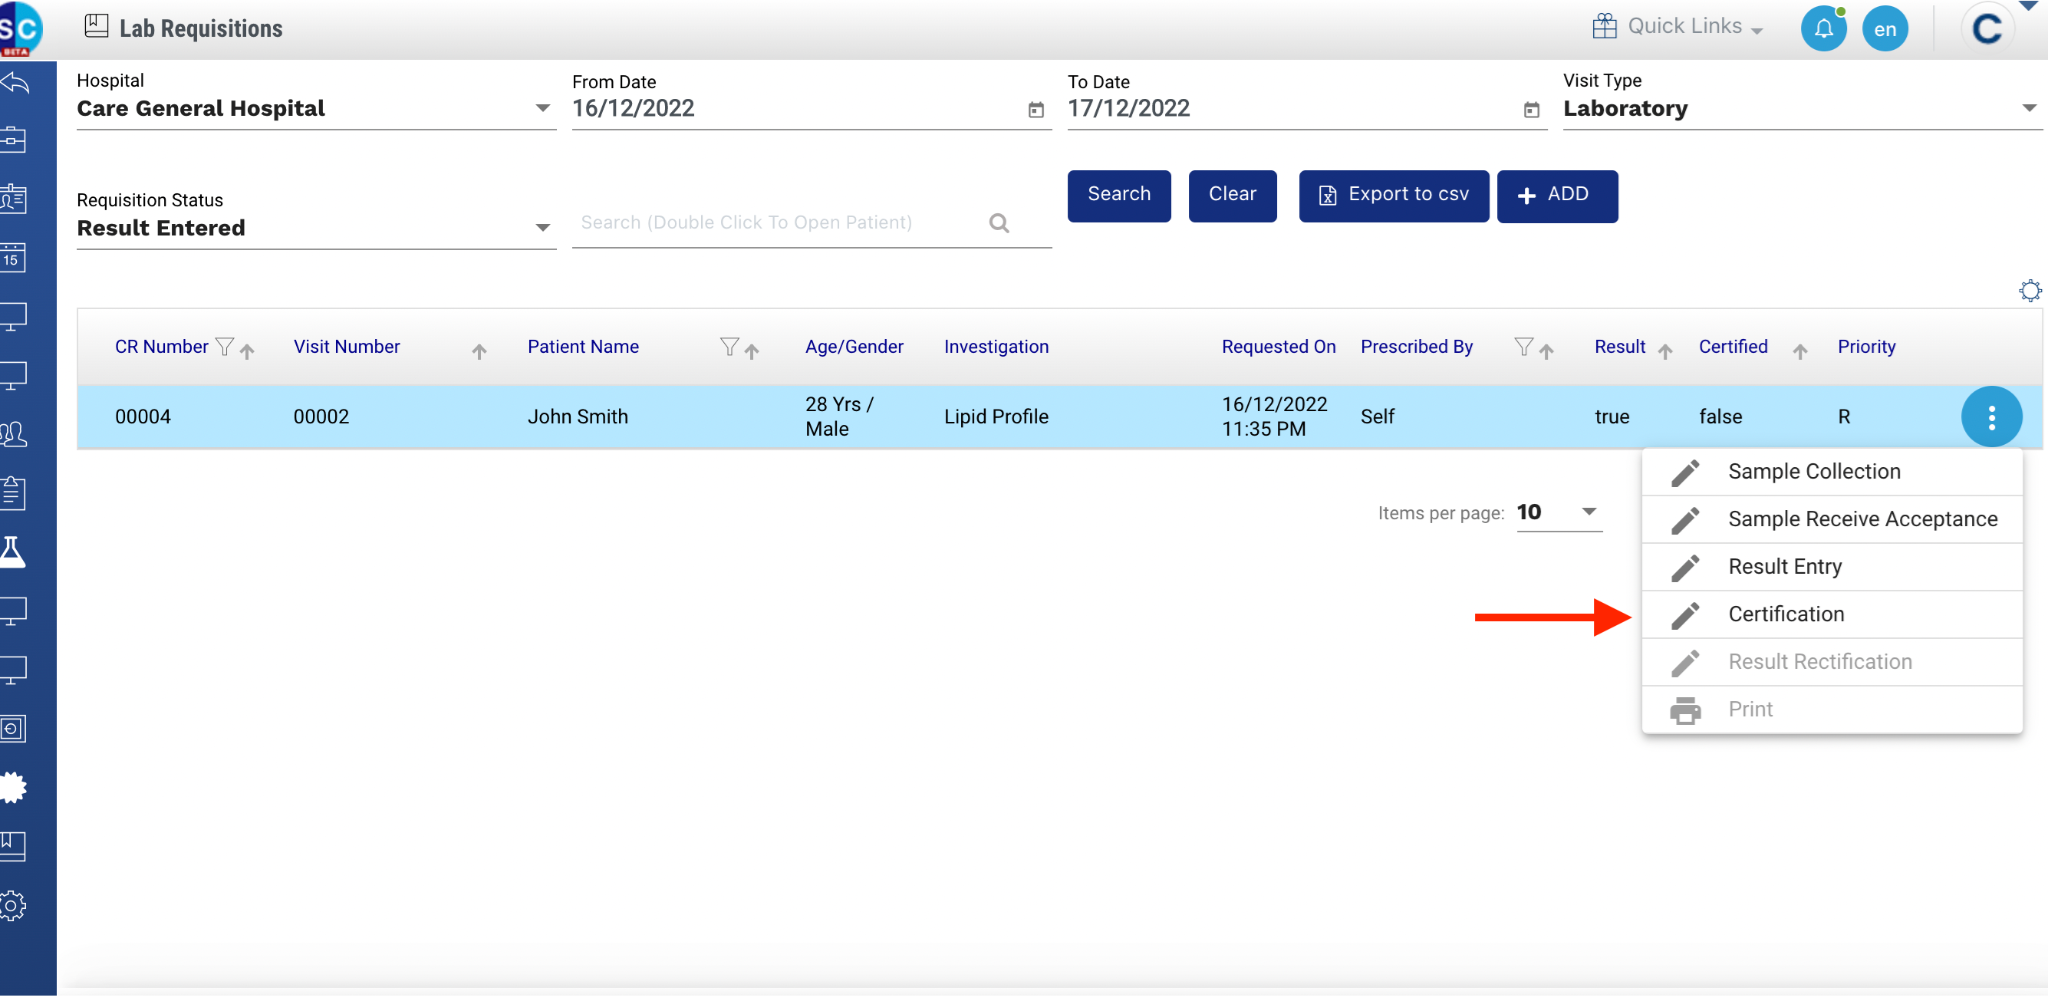
Task: Click the CR Number filter icon
Action: point(225,347)
